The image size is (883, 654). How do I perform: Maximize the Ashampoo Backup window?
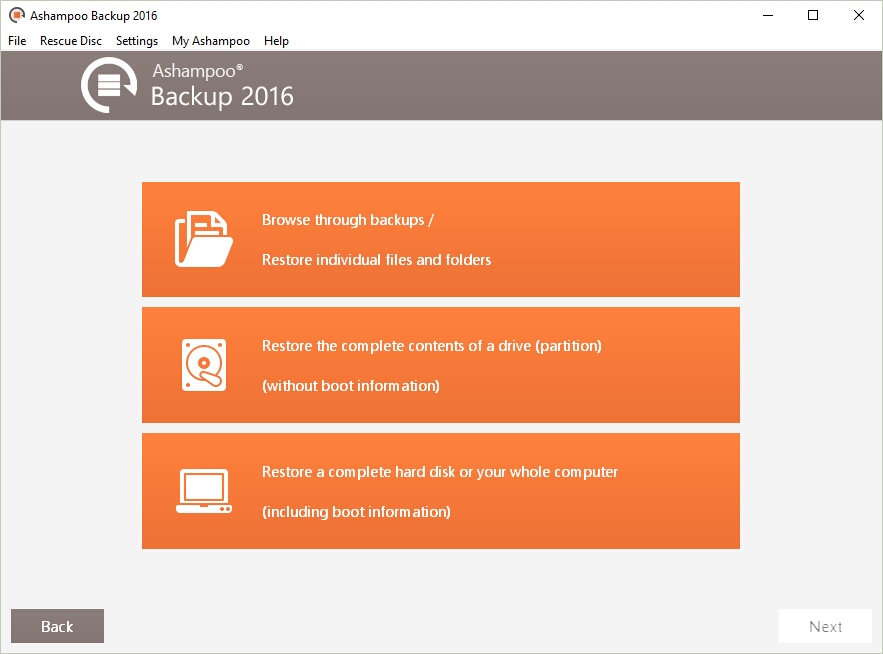pos(813,15)
